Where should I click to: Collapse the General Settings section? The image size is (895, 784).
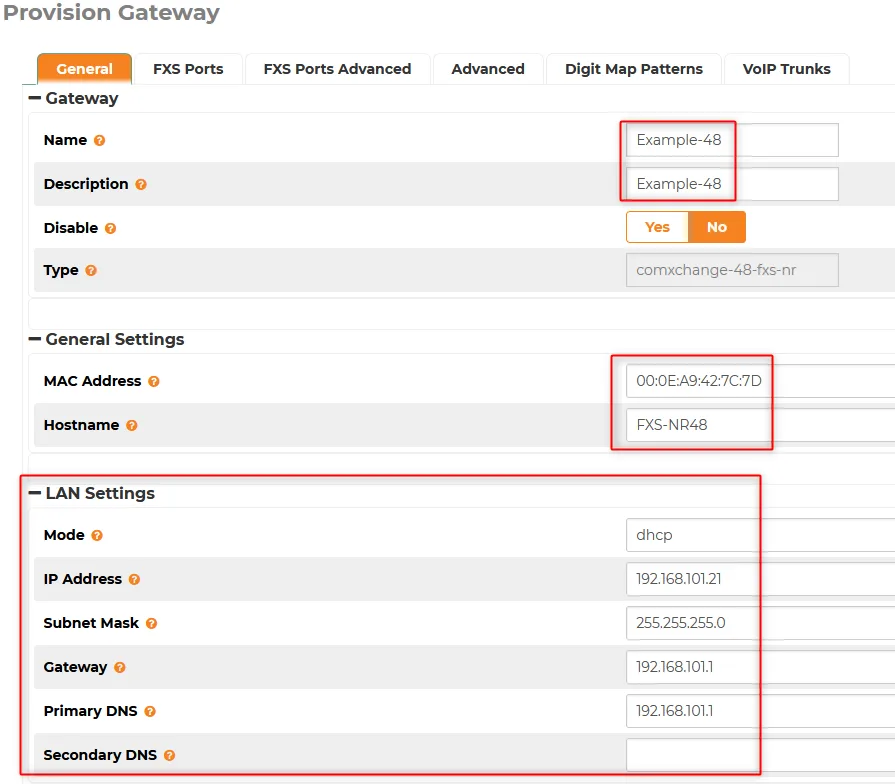[x=35, y=339]
